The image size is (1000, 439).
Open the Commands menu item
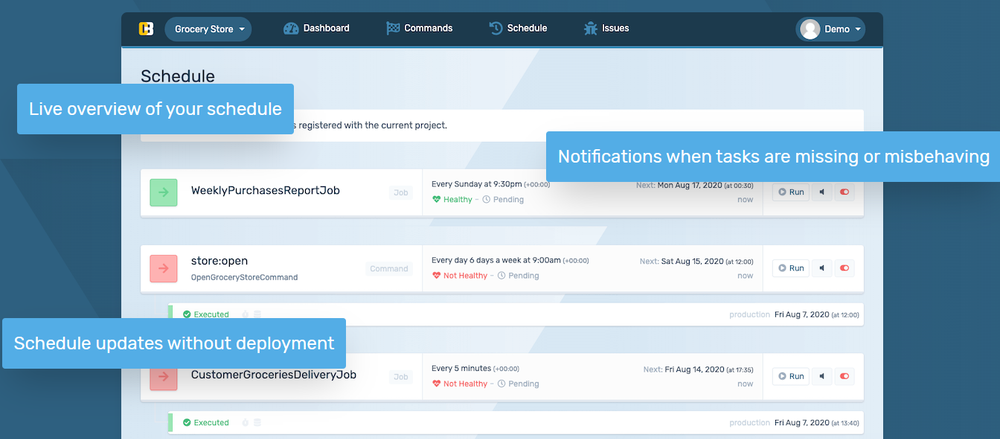pyautogui.click(x=419, y=28)
